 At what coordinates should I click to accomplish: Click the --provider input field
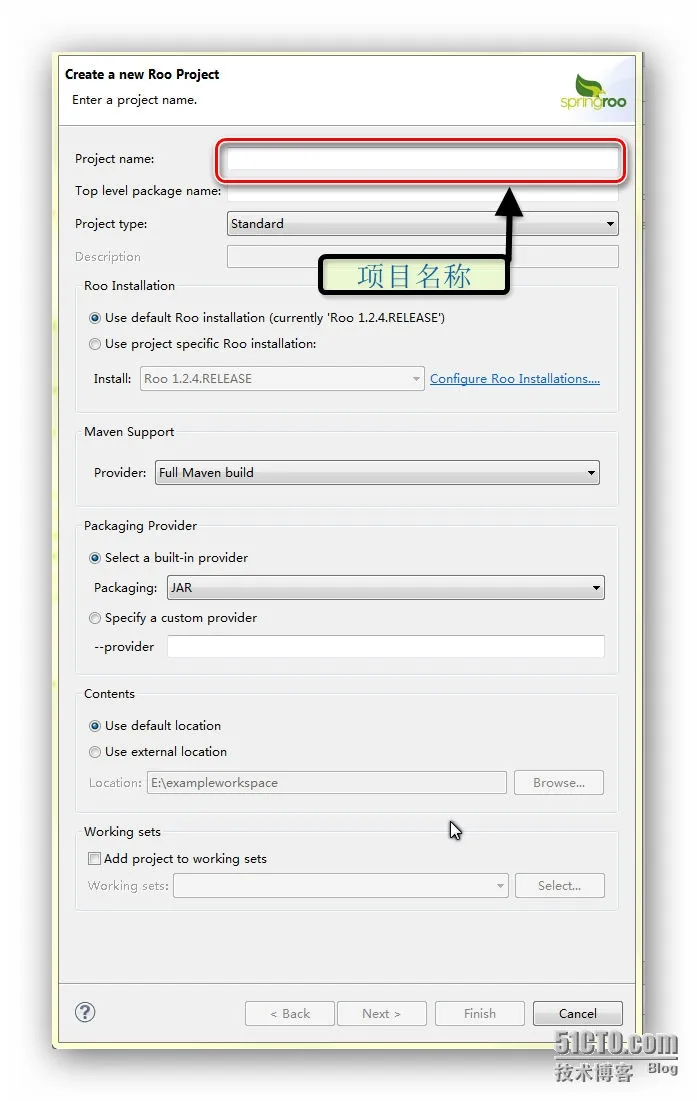pyautogui.click(x=385, y=647)
